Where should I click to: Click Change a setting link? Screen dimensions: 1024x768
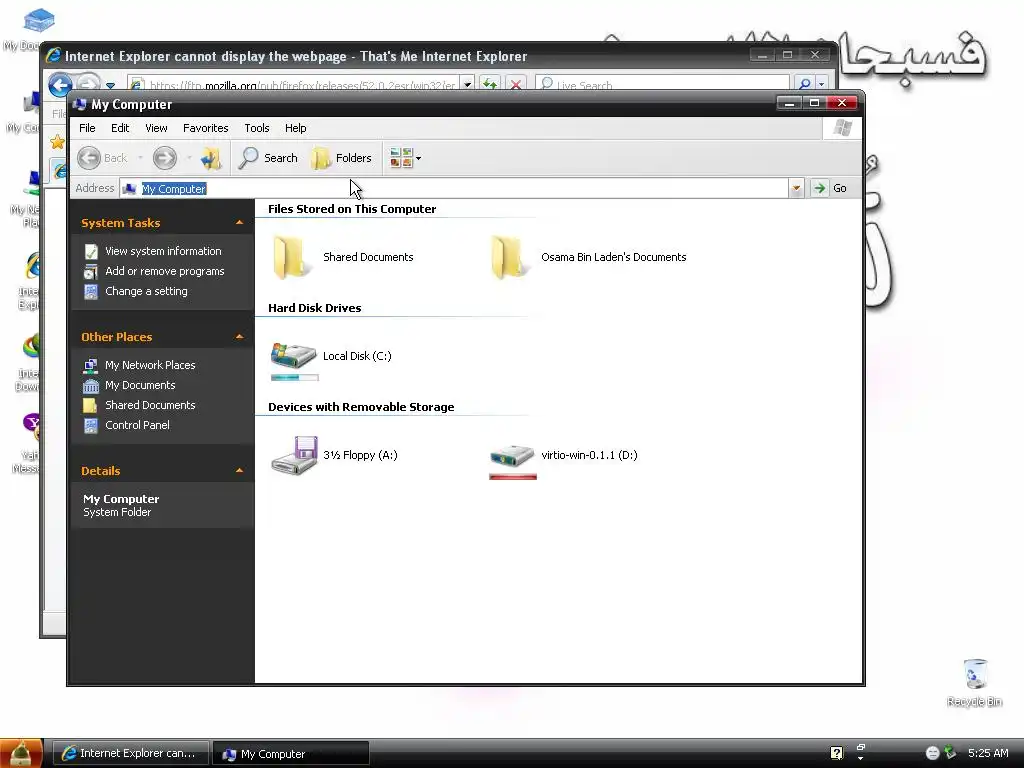click(146, 291)
